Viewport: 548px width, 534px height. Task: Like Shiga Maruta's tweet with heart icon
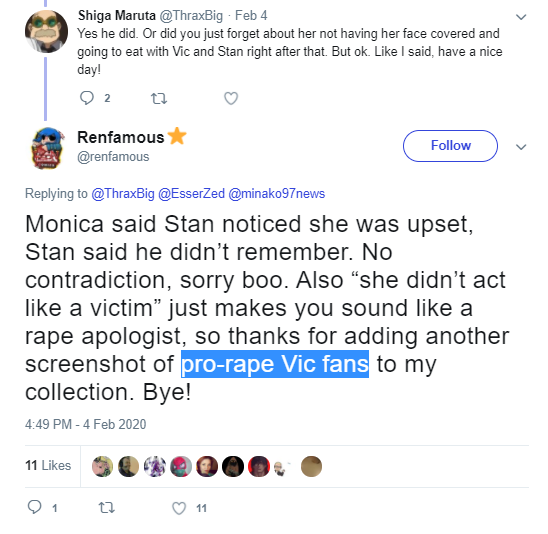[231, 98]
